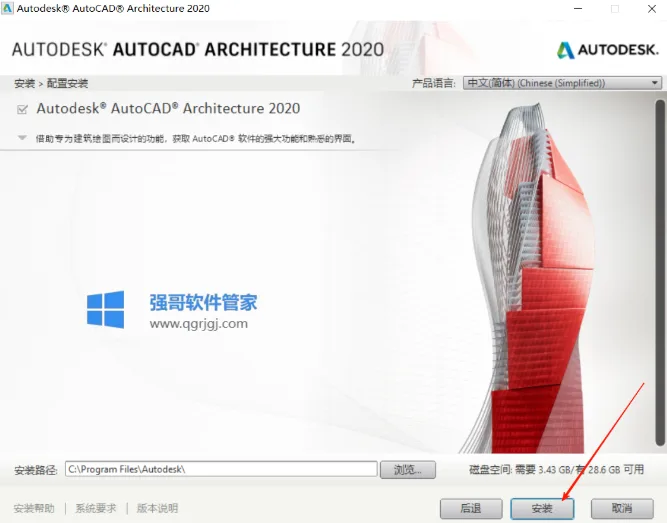This screenshot has height=523, width=667.
Task: Expand the product description triangle
Action: point(22,138)
